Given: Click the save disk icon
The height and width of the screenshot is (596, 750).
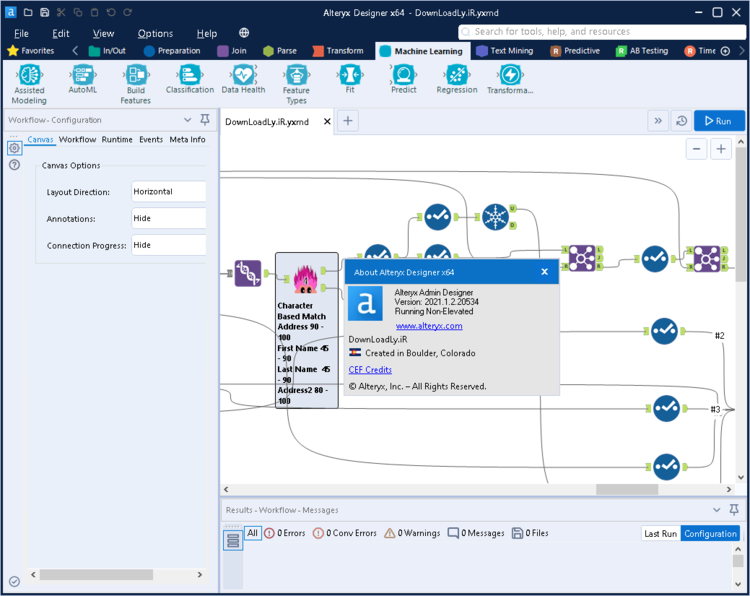Looking at the screenshot, I should [44, 12].
